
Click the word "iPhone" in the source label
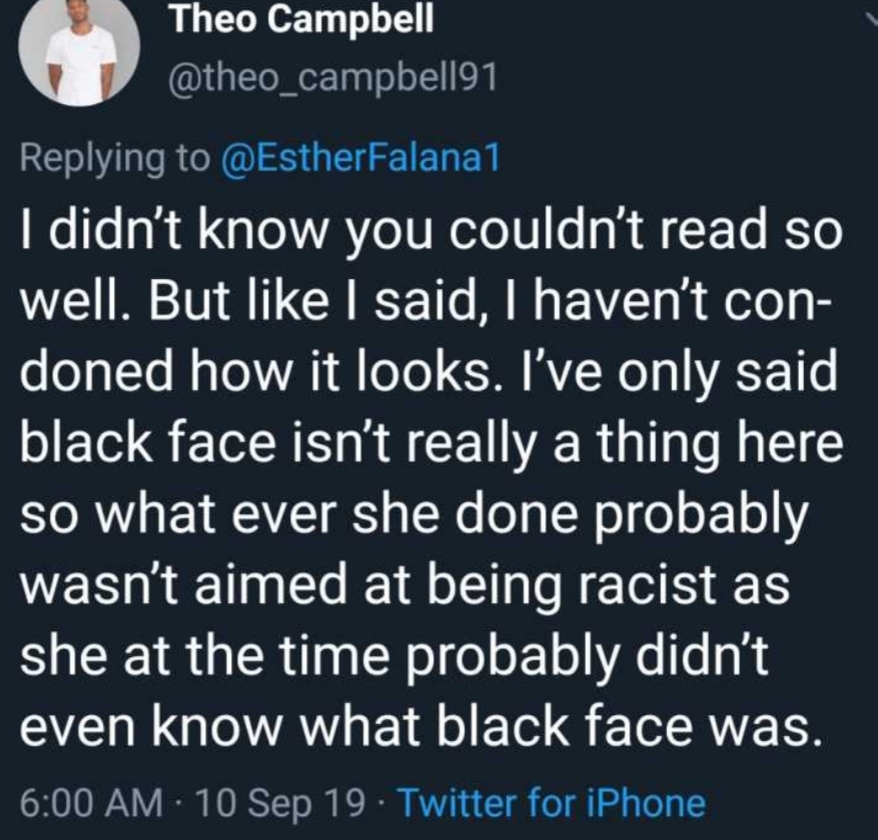646,803
